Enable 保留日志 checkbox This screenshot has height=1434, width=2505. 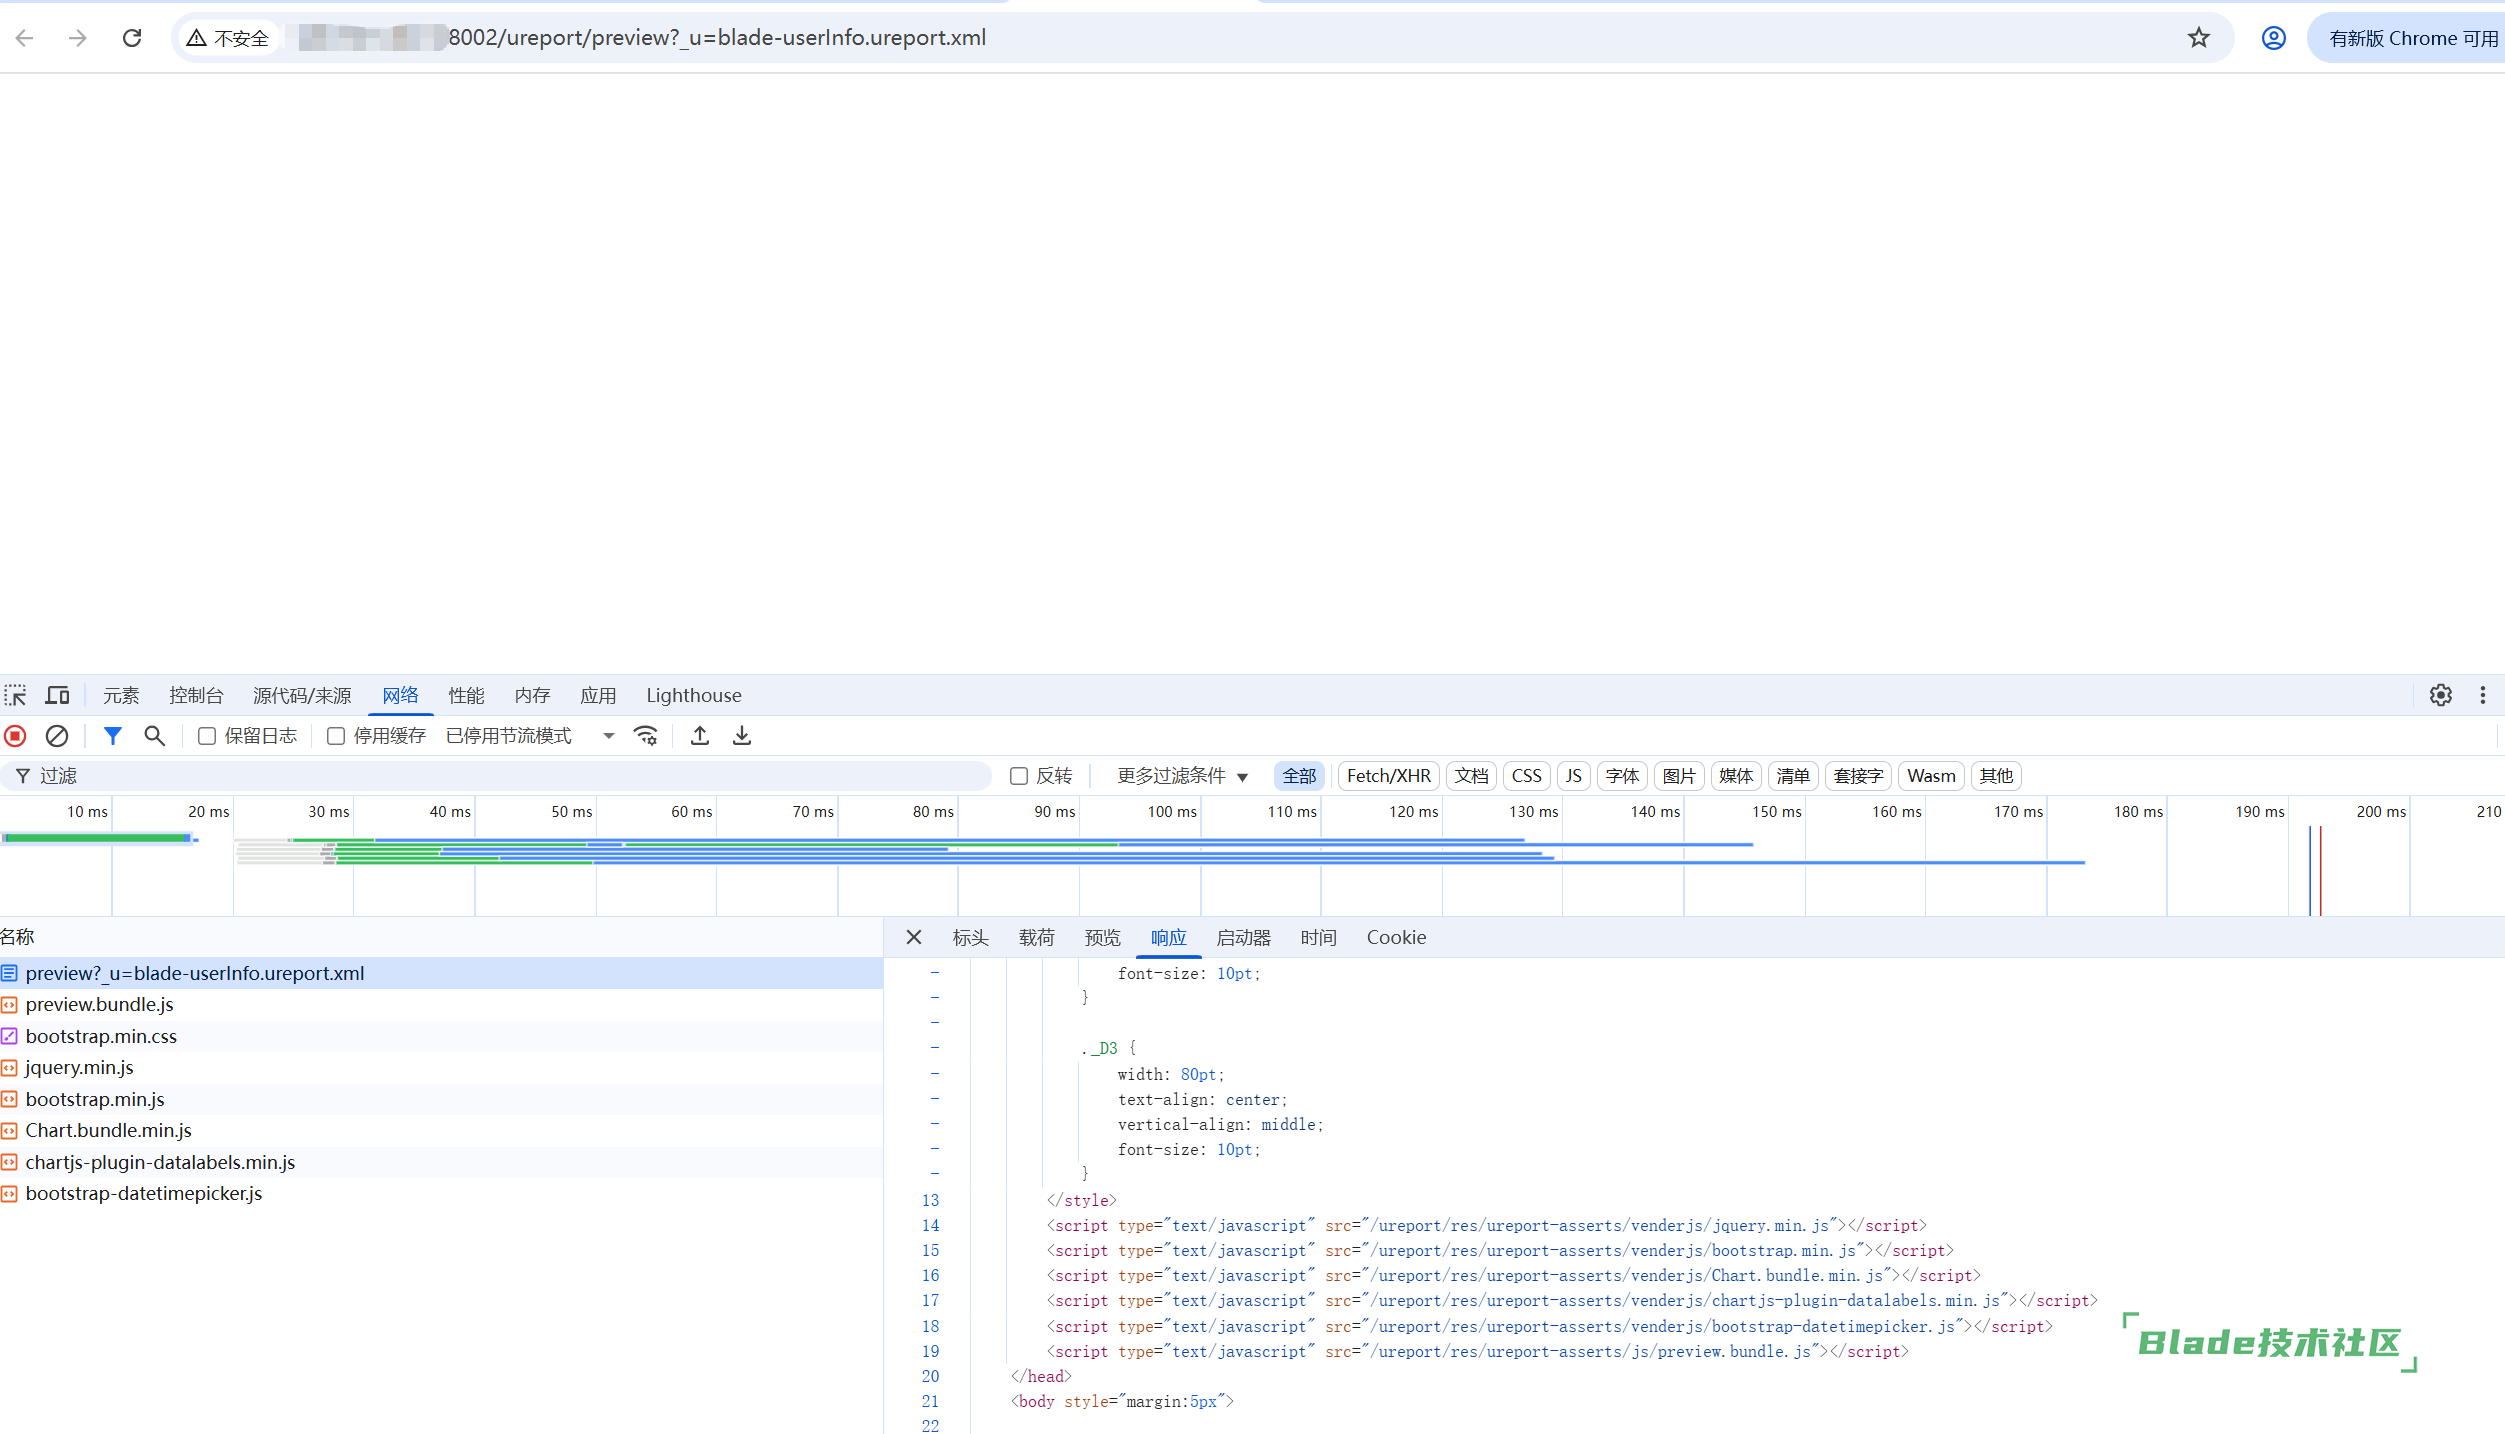tap(207, 736)
